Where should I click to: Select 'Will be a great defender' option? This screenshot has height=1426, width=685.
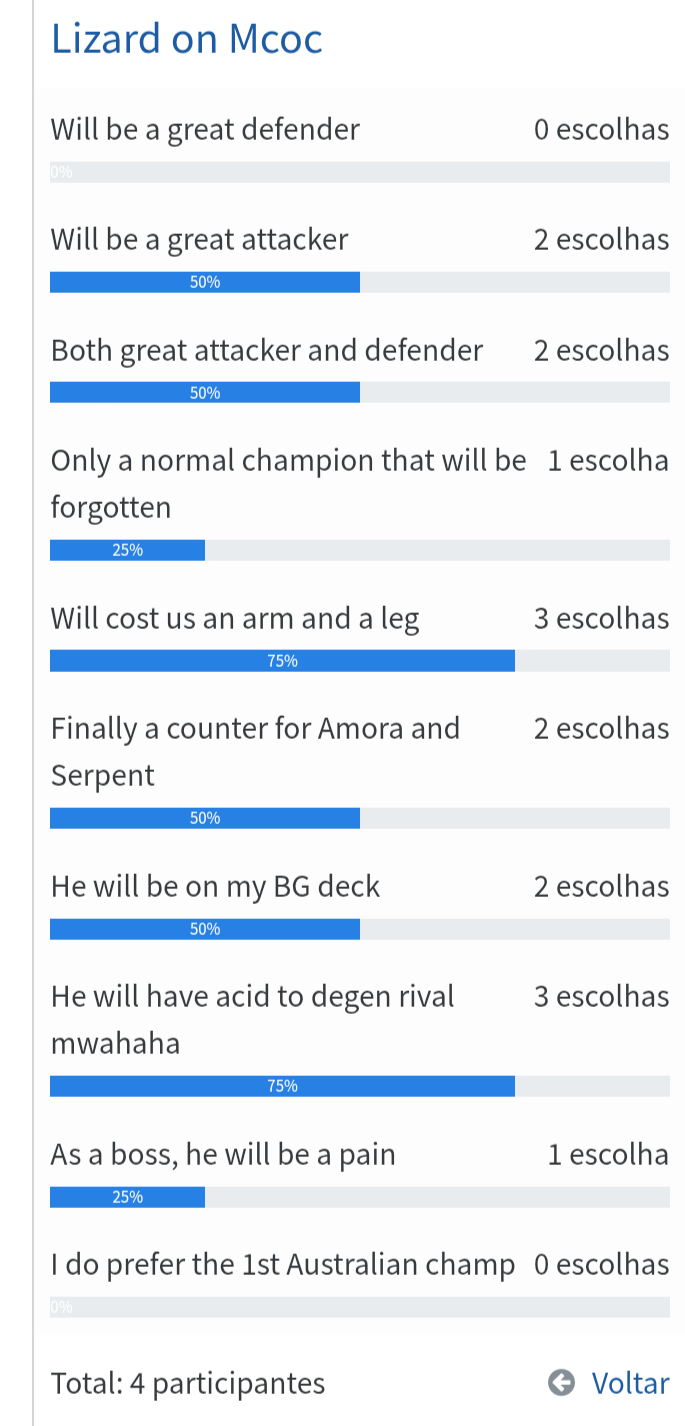(x=205, y=130)
